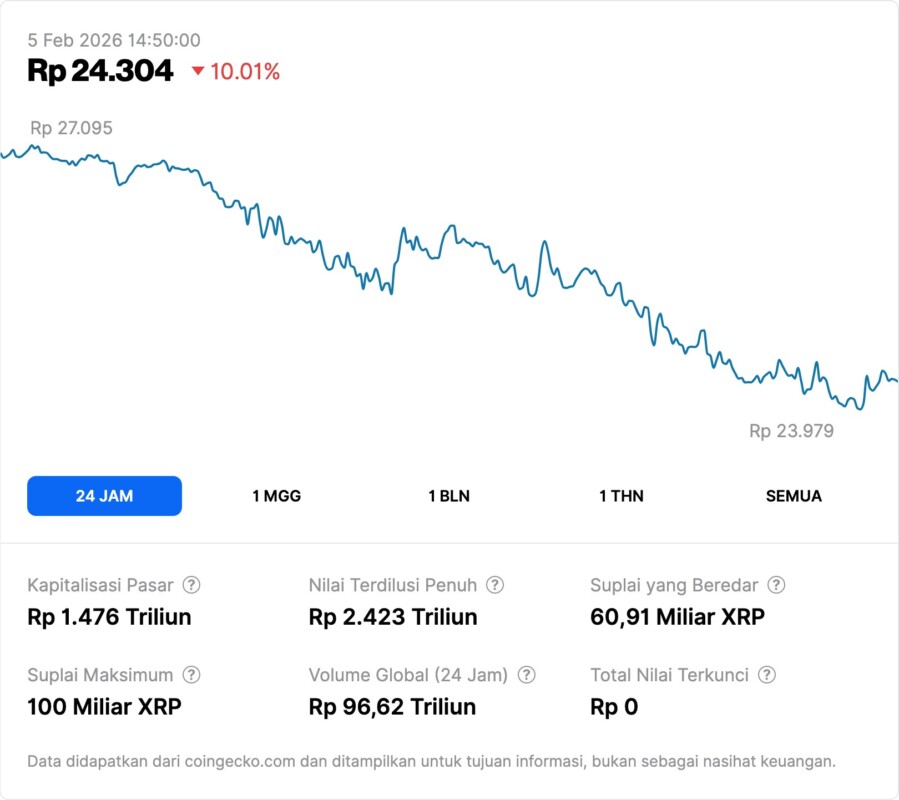Click the Rp 1.476 Triliun market cap value
Image resolution: width=899 pixels, height=800 pixels.
tap(109, 617)
